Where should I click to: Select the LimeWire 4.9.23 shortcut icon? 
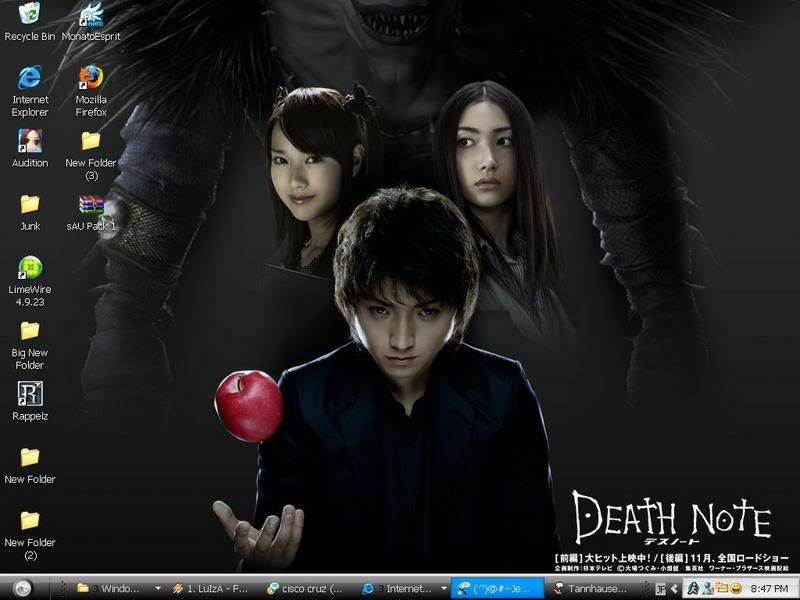coord(30,282)
